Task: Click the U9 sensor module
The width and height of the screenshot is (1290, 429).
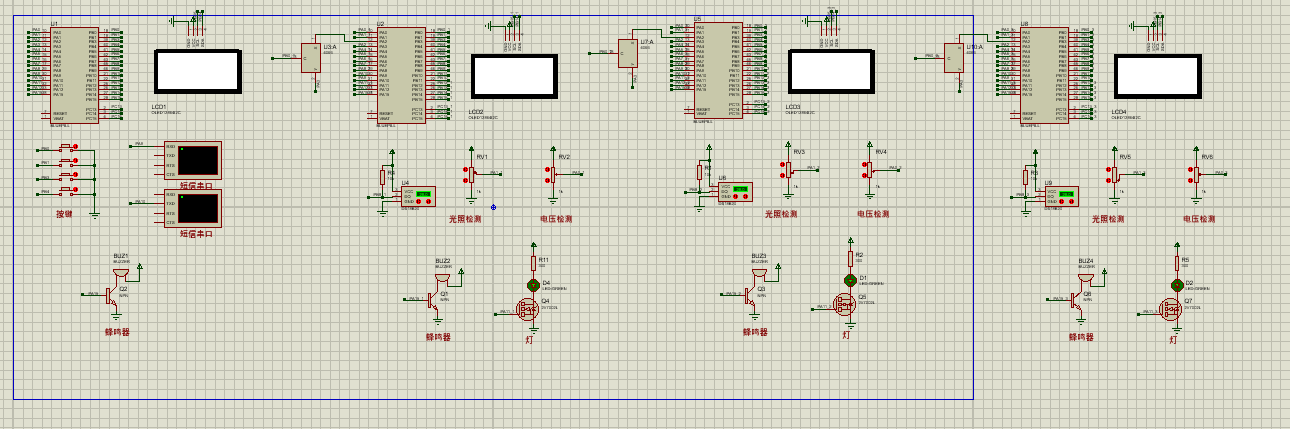Action: [x=1061, y=196]
